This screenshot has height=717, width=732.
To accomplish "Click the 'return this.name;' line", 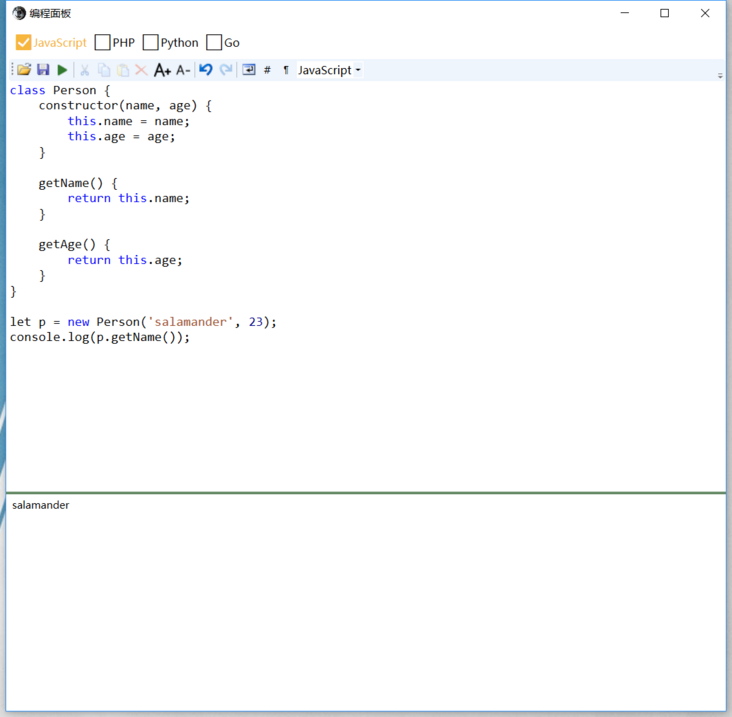I will tap(128, 198).
